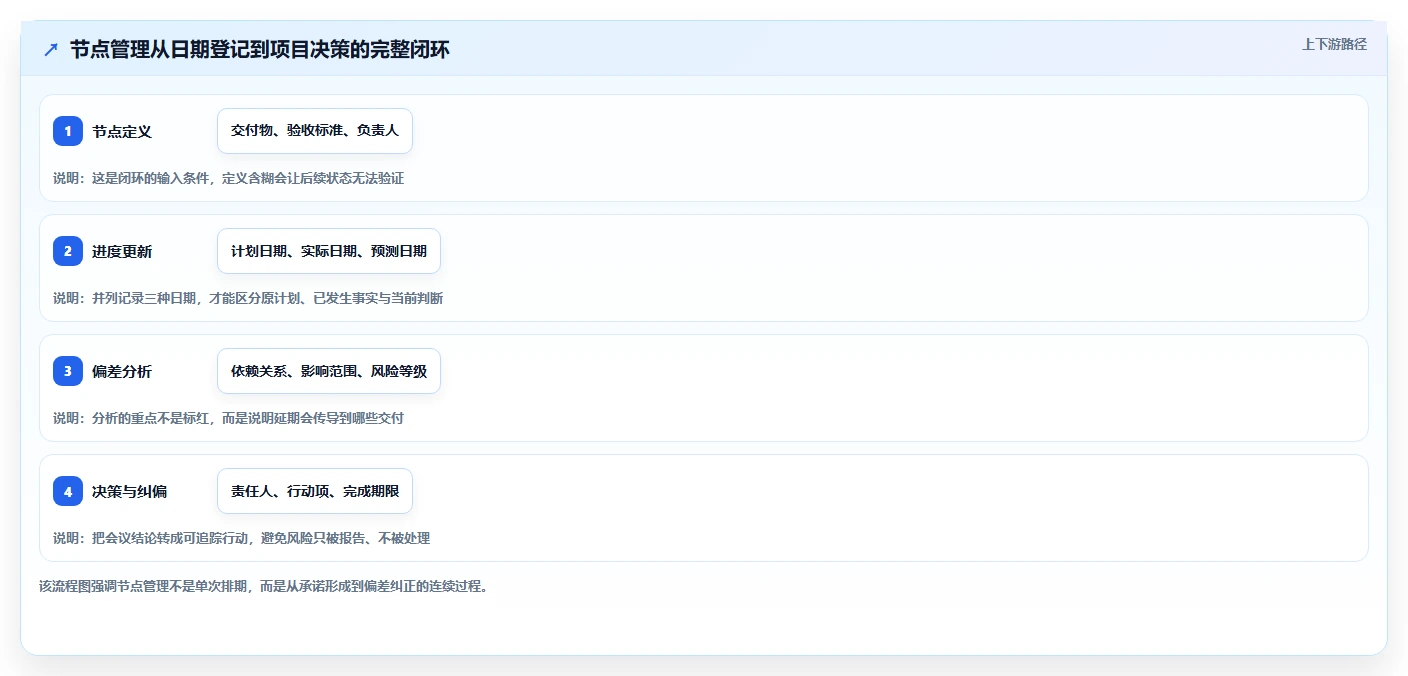Select the 决策与纠偏 step title
Image resolution: width=1408 pixels, height=676 pixels.
pyautogui.click(x=130, y=491)
